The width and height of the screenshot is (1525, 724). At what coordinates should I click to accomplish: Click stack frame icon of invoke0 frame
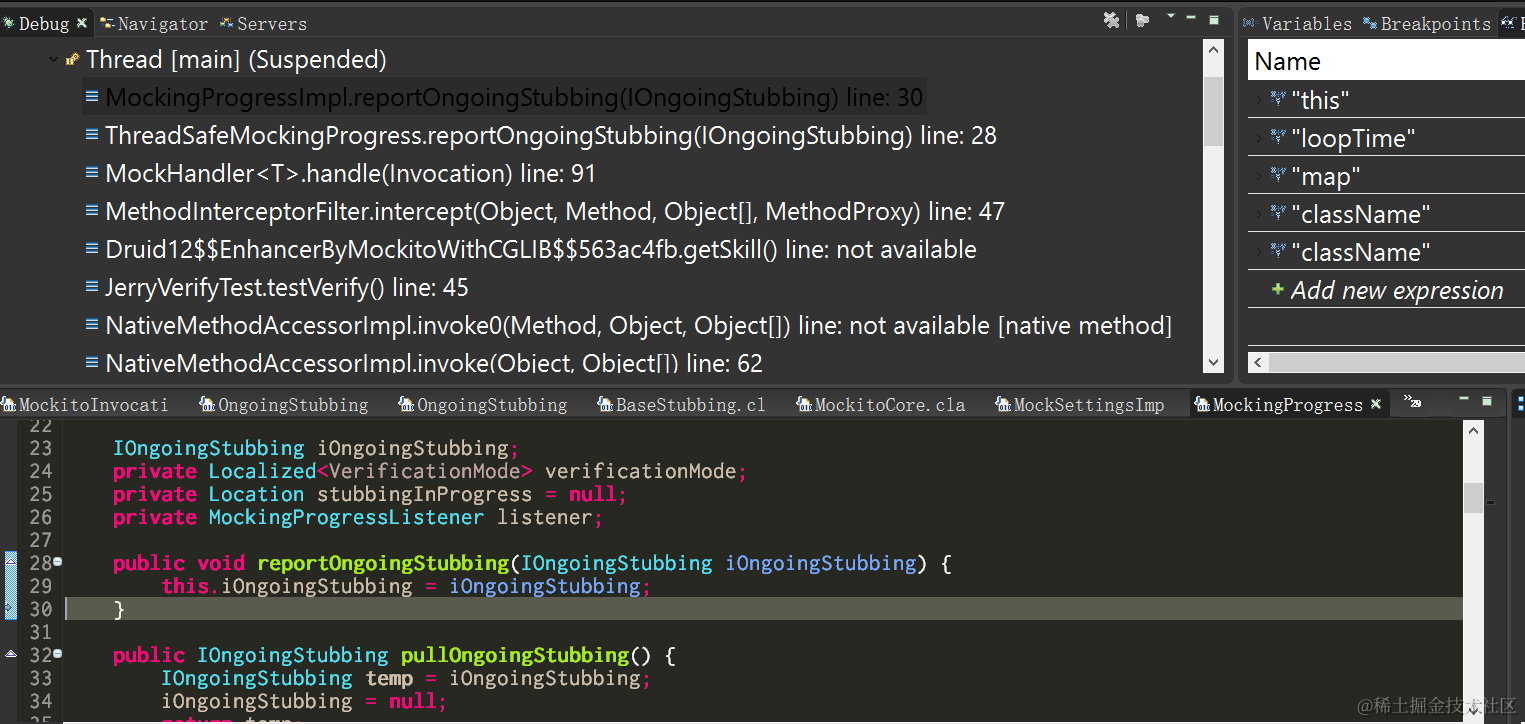pos(92,325)
